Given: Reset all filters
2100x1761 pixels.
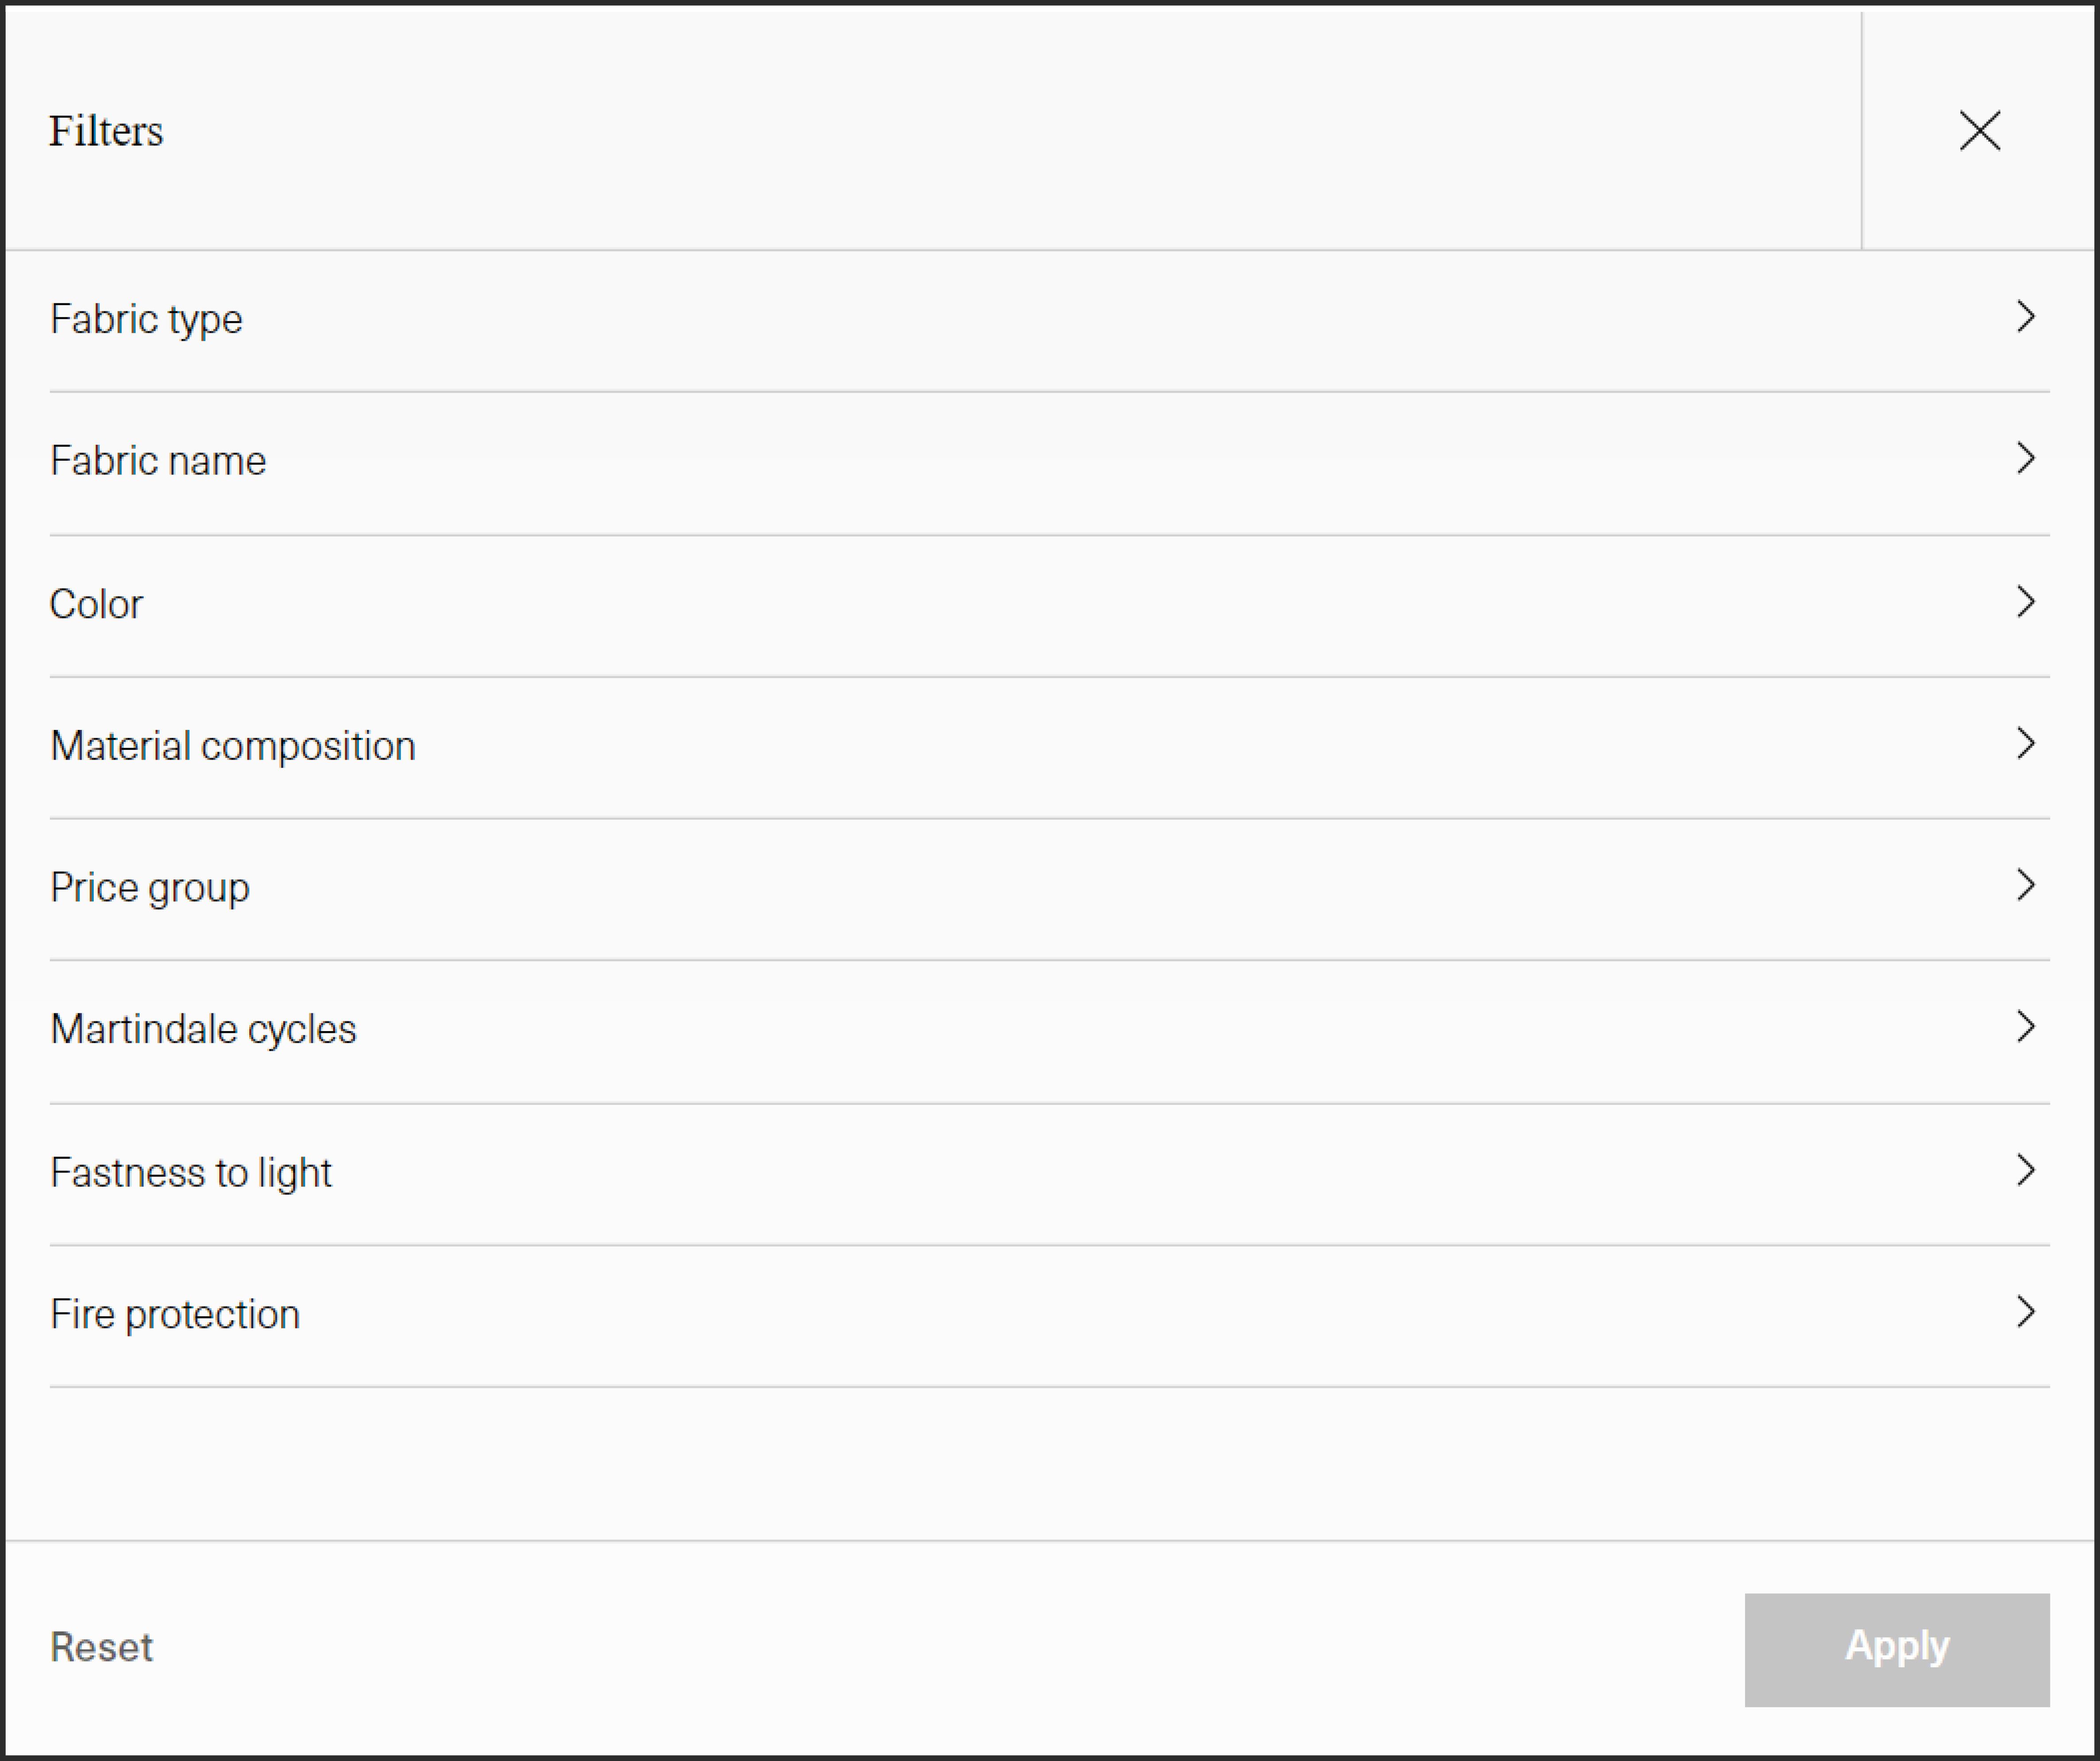Looking at the screenshot, I should pos(101,1648).
